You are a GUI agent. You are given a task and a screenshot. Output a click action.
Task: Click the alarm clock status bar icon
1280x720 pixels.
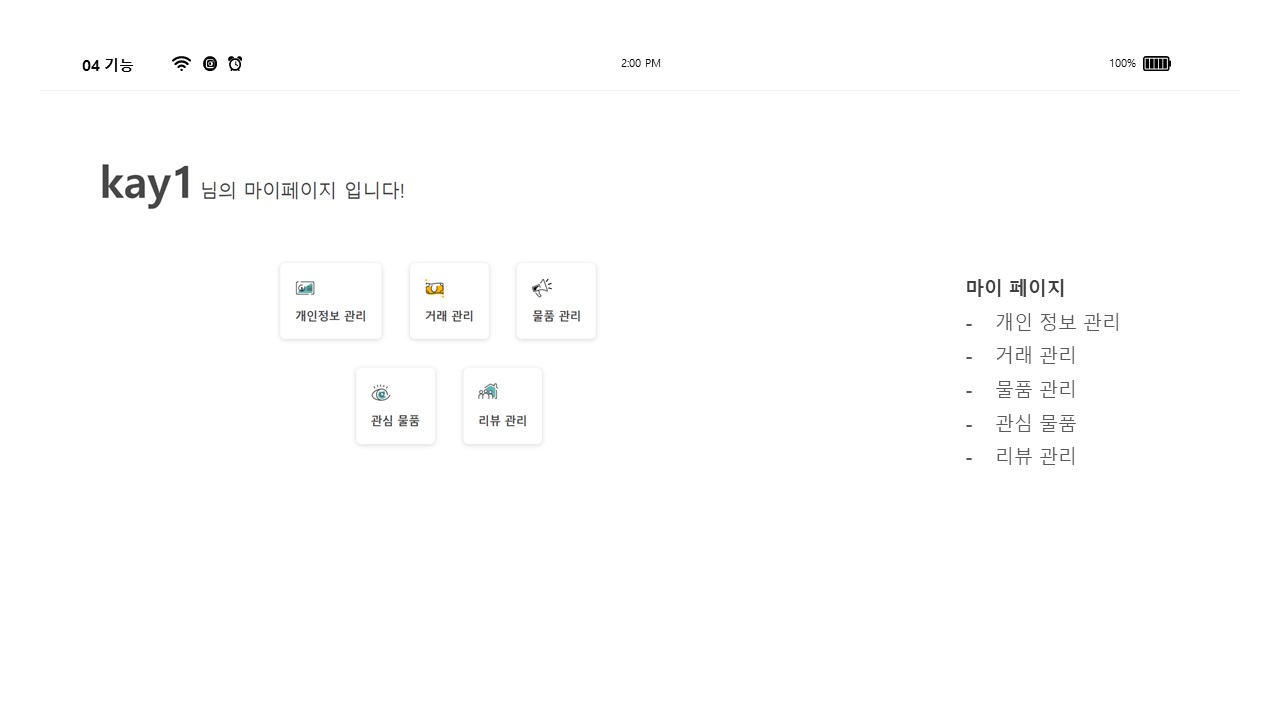(x=235, y=63)
